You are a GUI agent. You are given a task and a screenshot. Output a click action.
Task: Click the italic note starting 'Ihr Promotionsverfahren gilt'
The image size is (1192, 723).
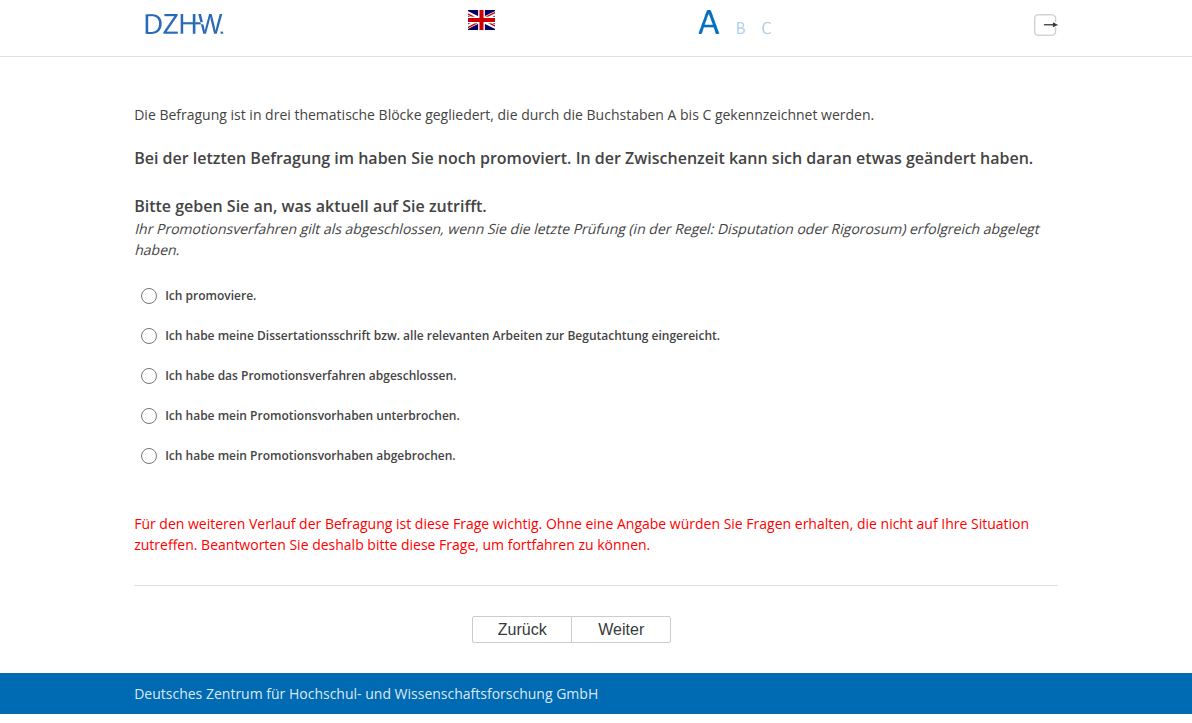tap(587, 239)
